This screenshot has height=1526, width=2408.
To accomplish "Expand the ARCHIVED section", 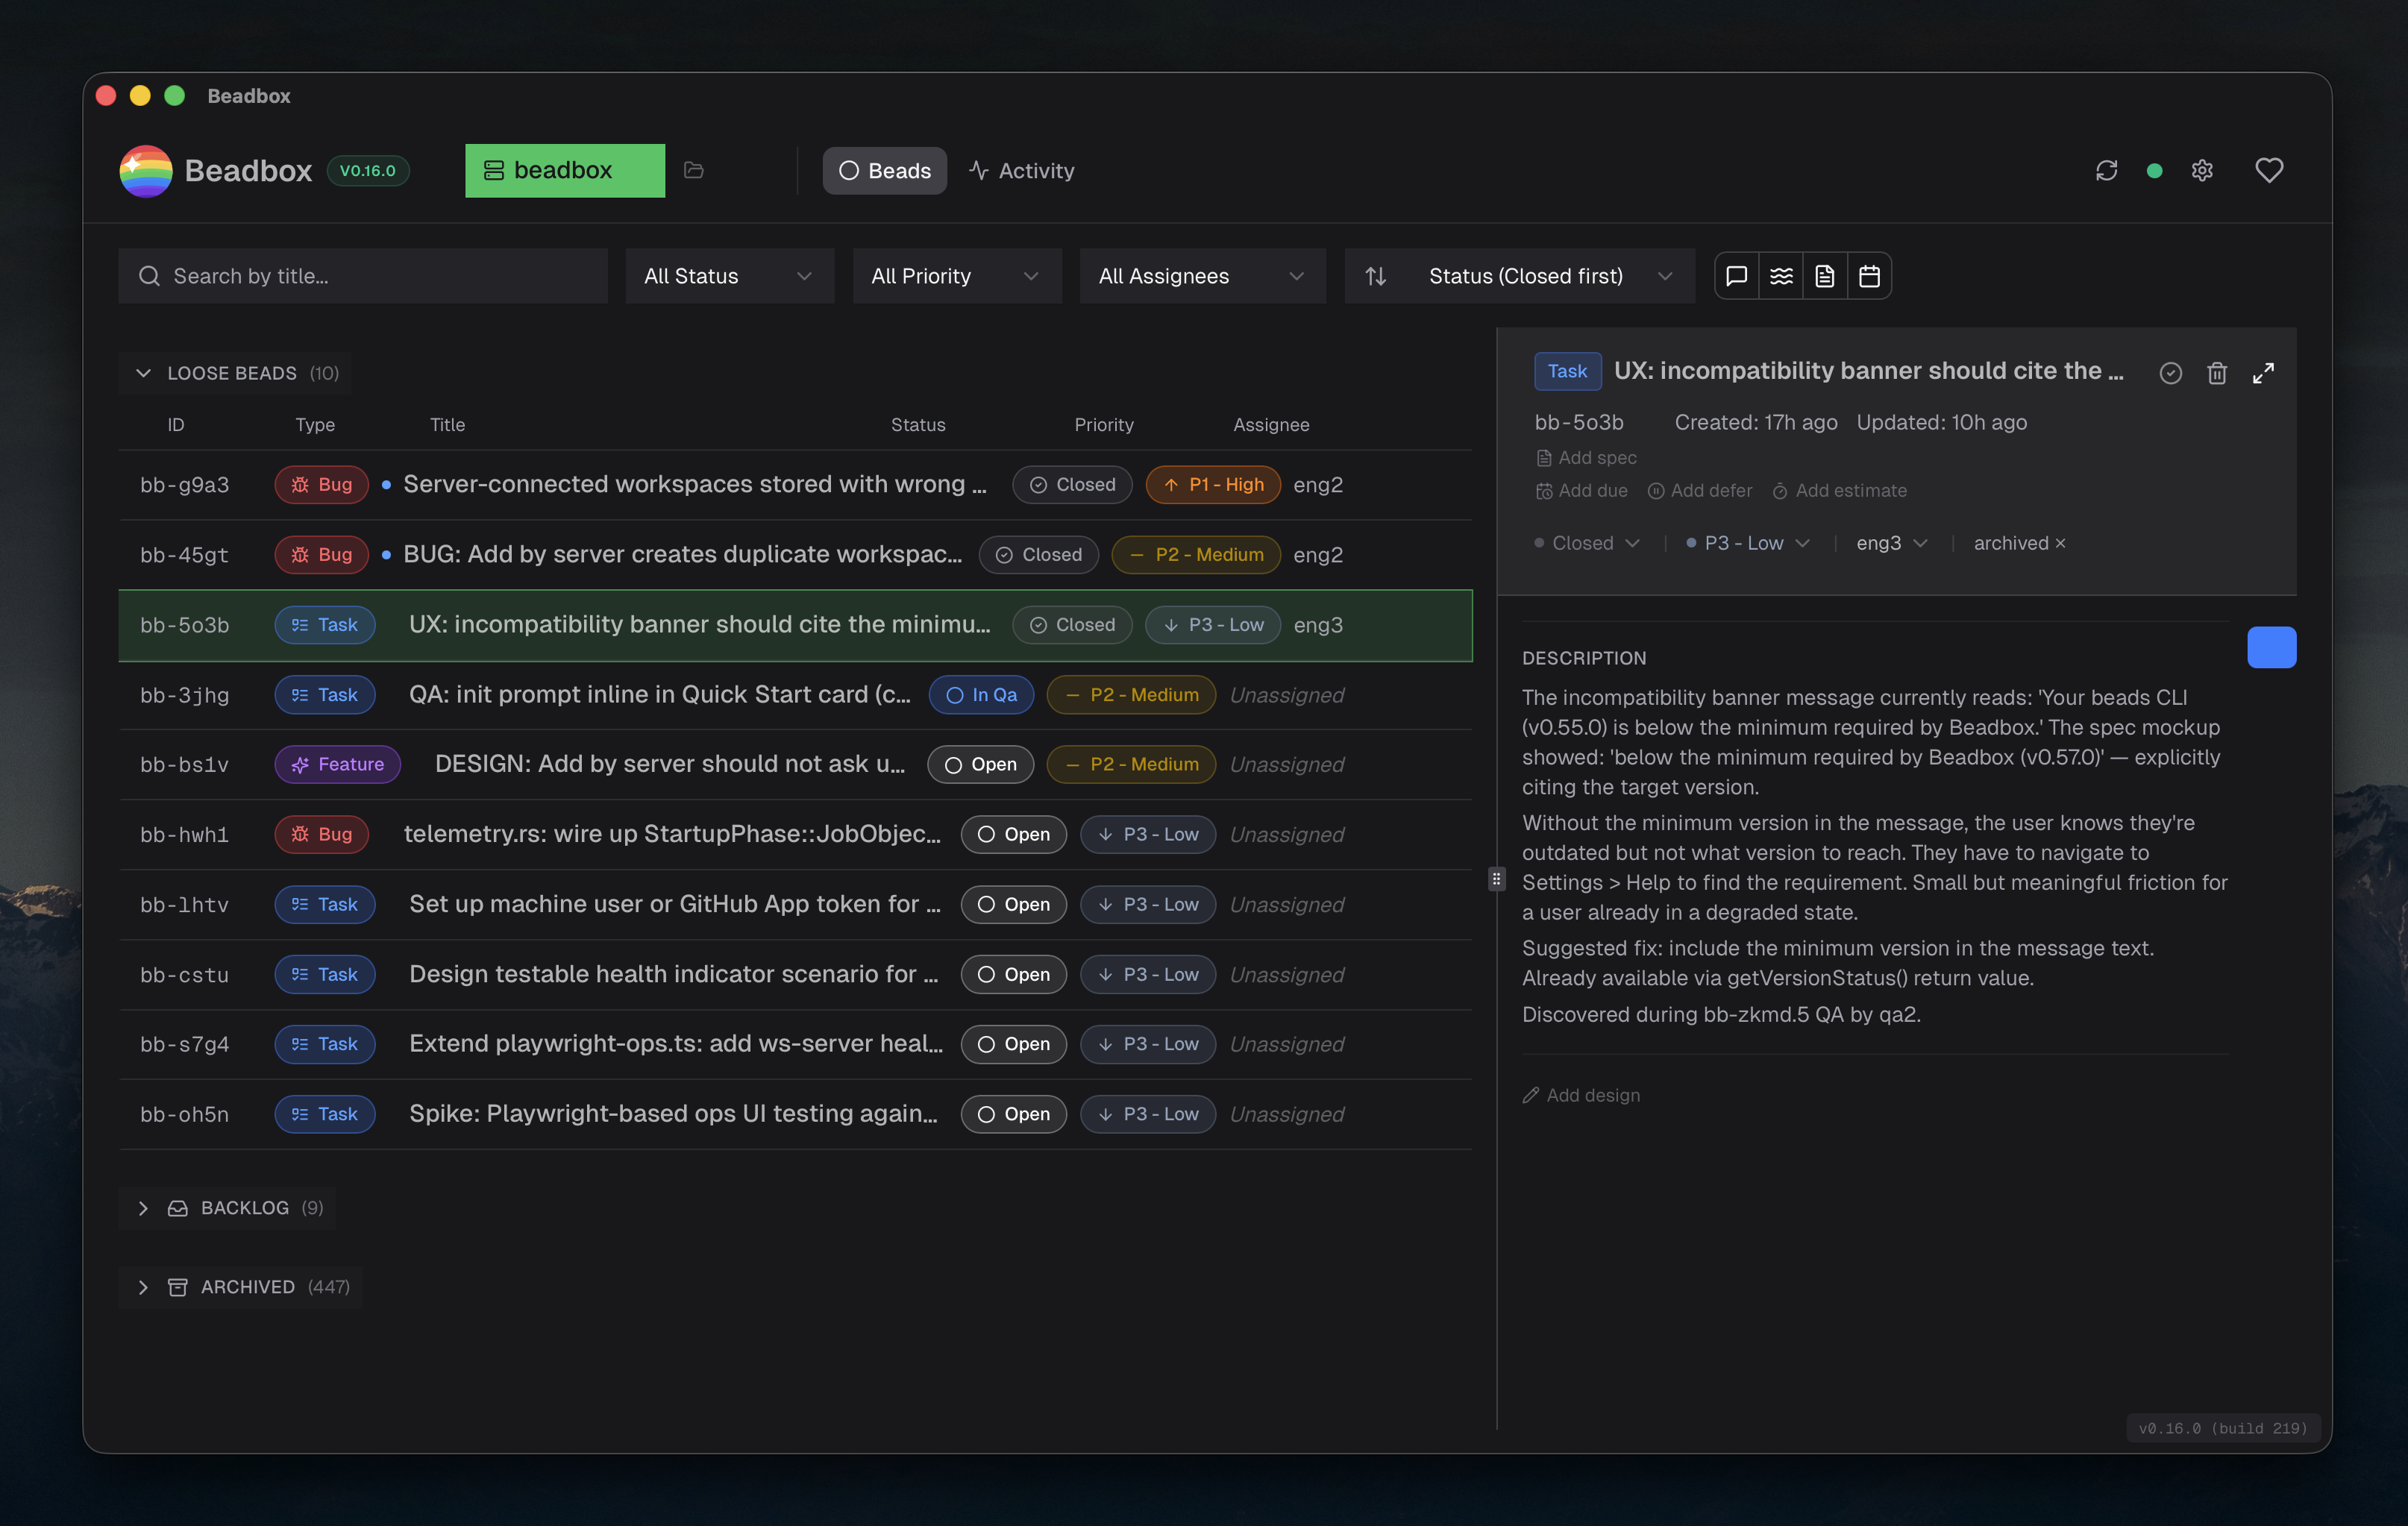I will [x=143, y=1287].
